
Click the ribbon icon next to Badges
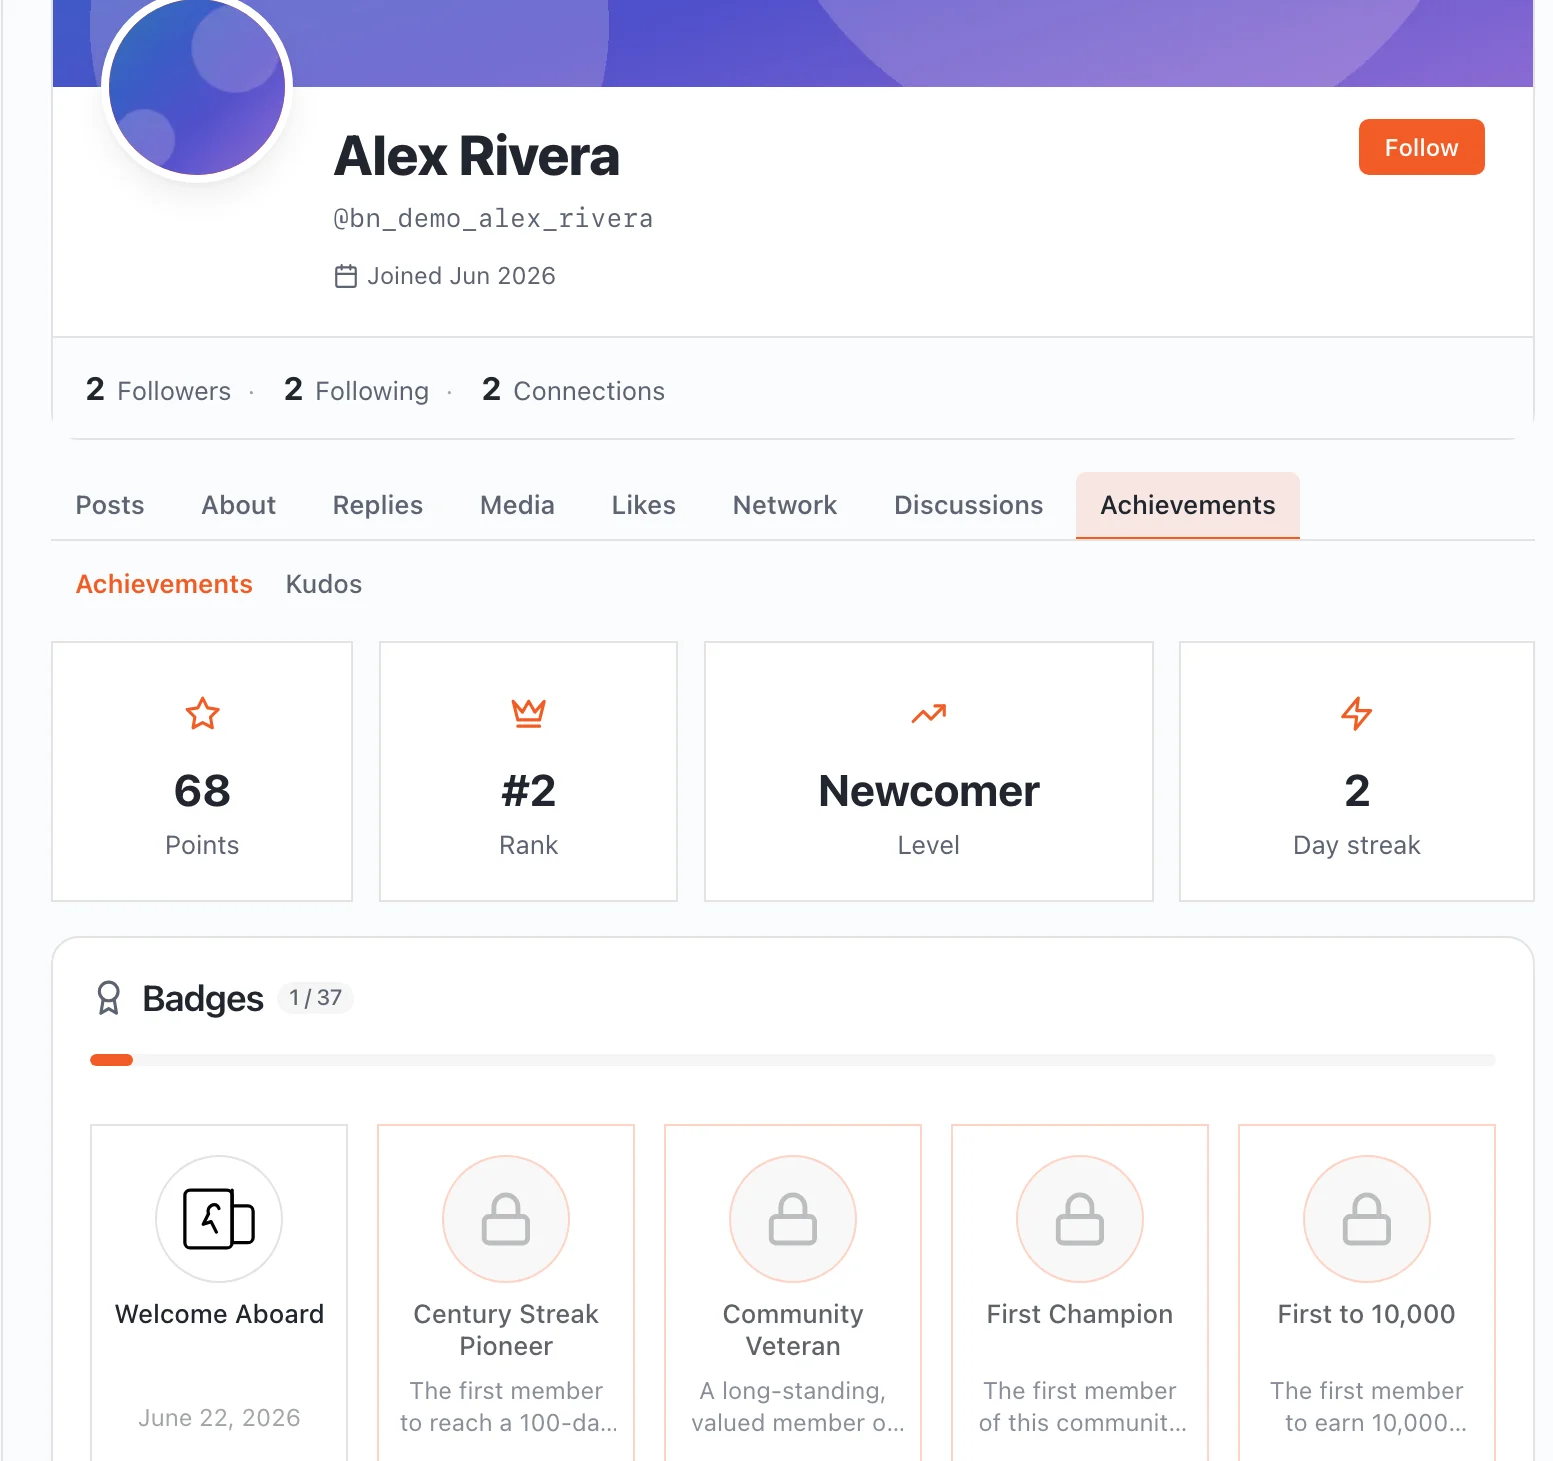(108, 998)
